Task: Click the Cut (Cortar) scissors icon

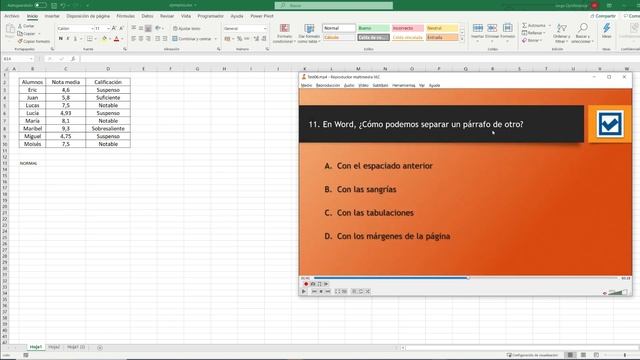Action: coord(20,26)
